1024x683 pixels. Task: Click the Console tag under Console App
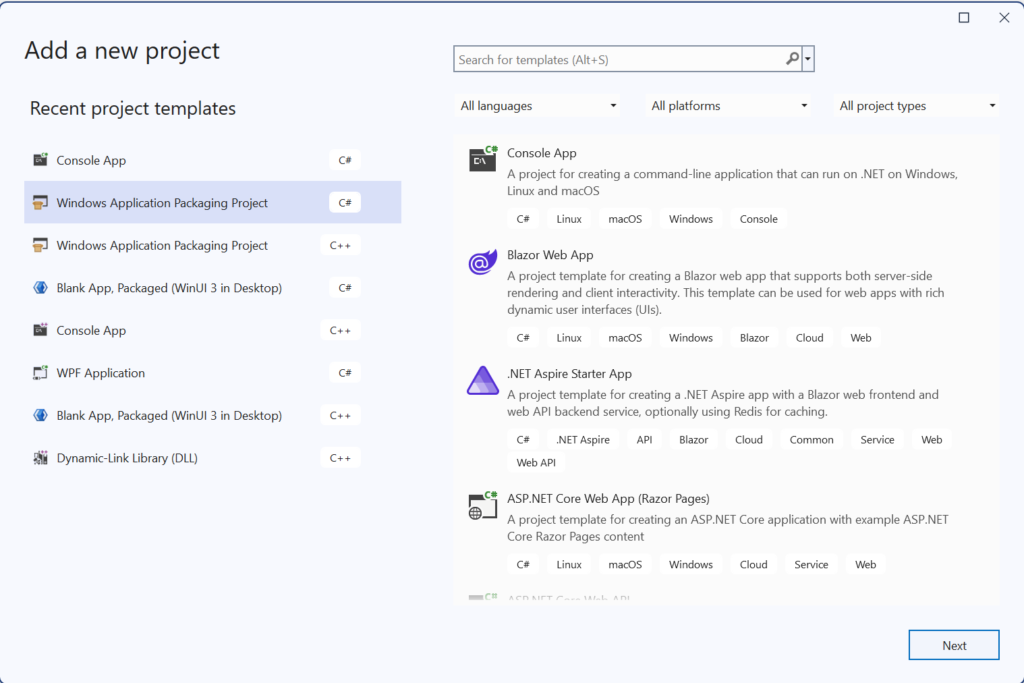pyautogui.click(x=758, y=219)
